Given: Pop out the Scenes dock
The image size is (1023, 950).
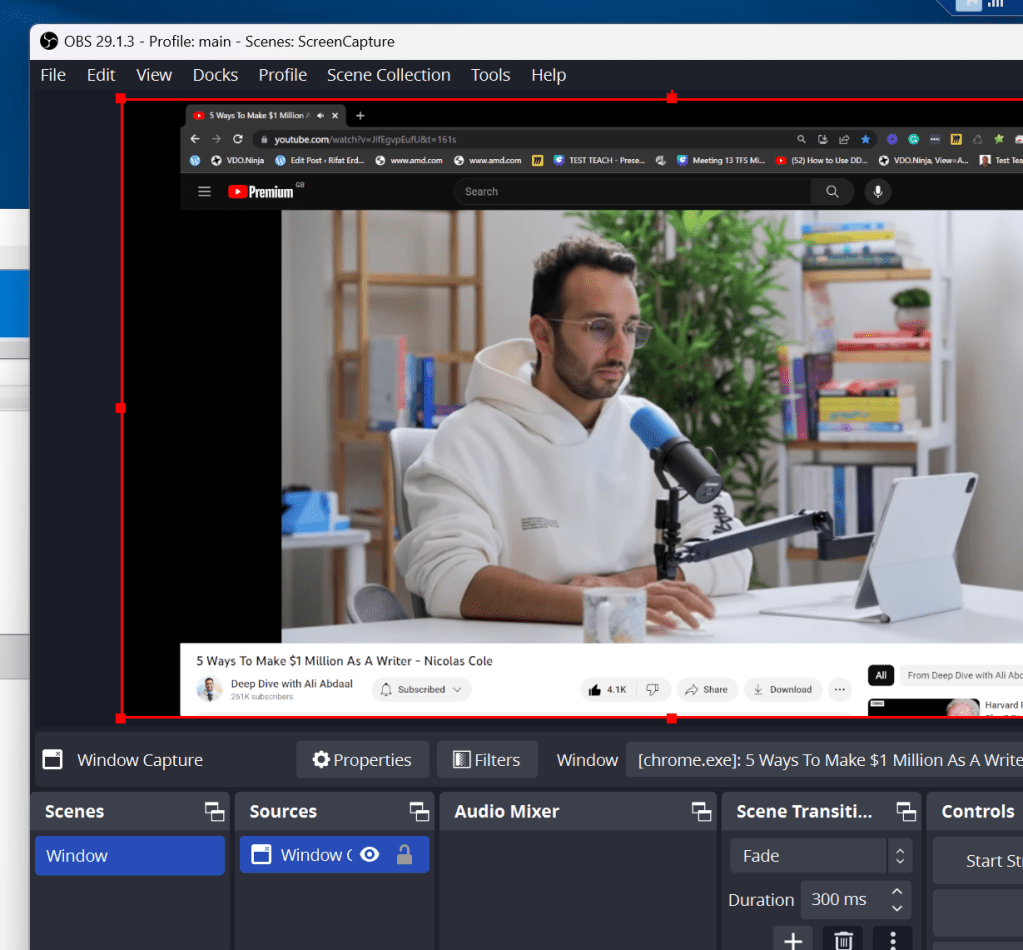Looking at the screenshot, I should coord(214,812).
